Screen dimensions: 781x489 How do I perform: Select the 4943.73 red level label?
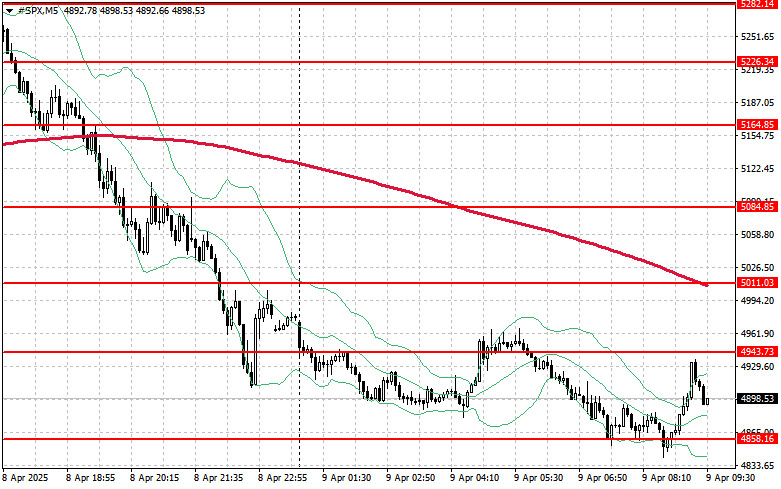point(758,352)
